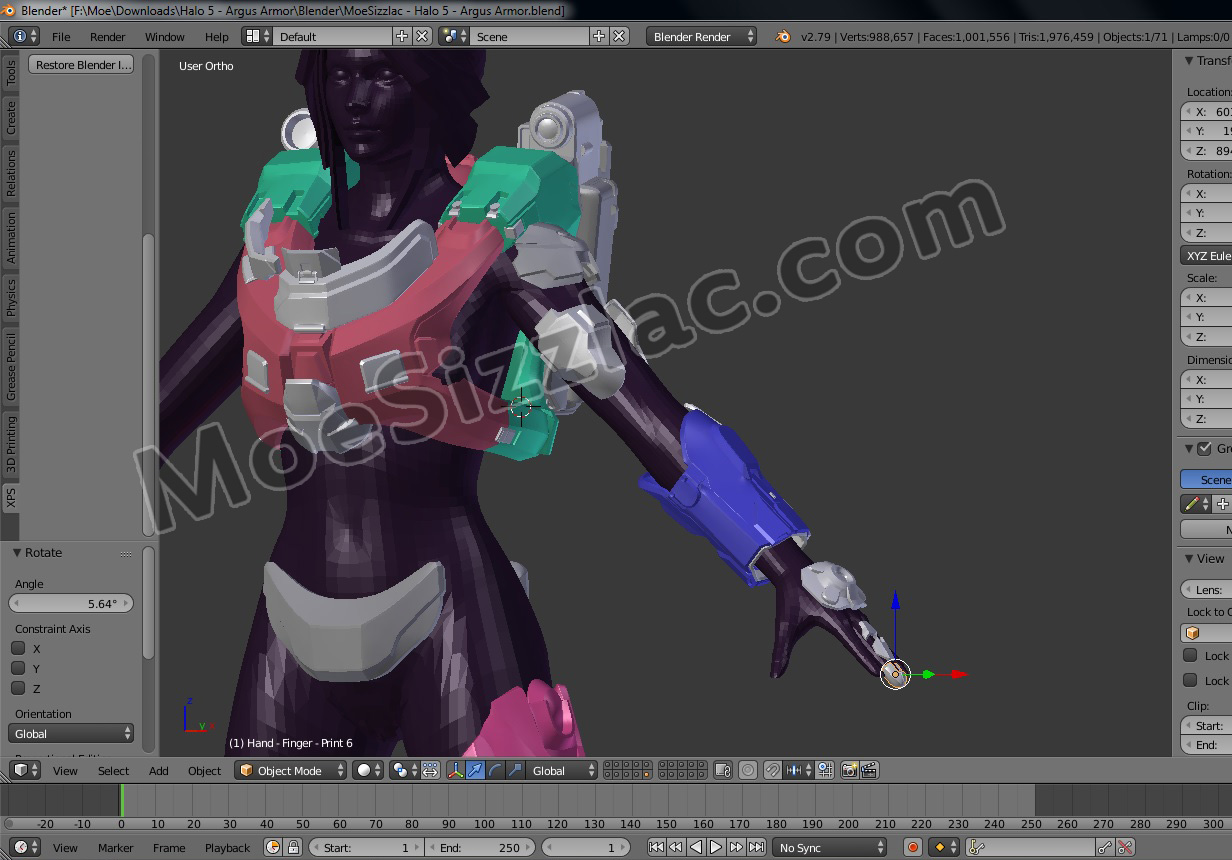
Task: Click the Blender logo icon in the info bar
Action: tap(783, 36)
